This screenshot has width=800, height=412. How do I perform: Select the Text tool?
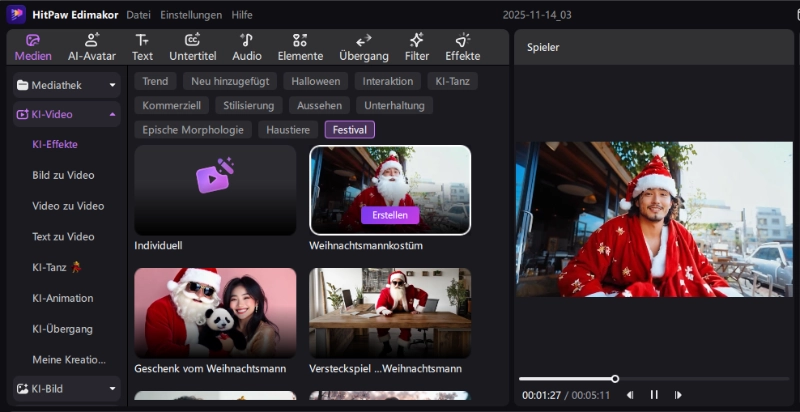(x=142, y=47)
